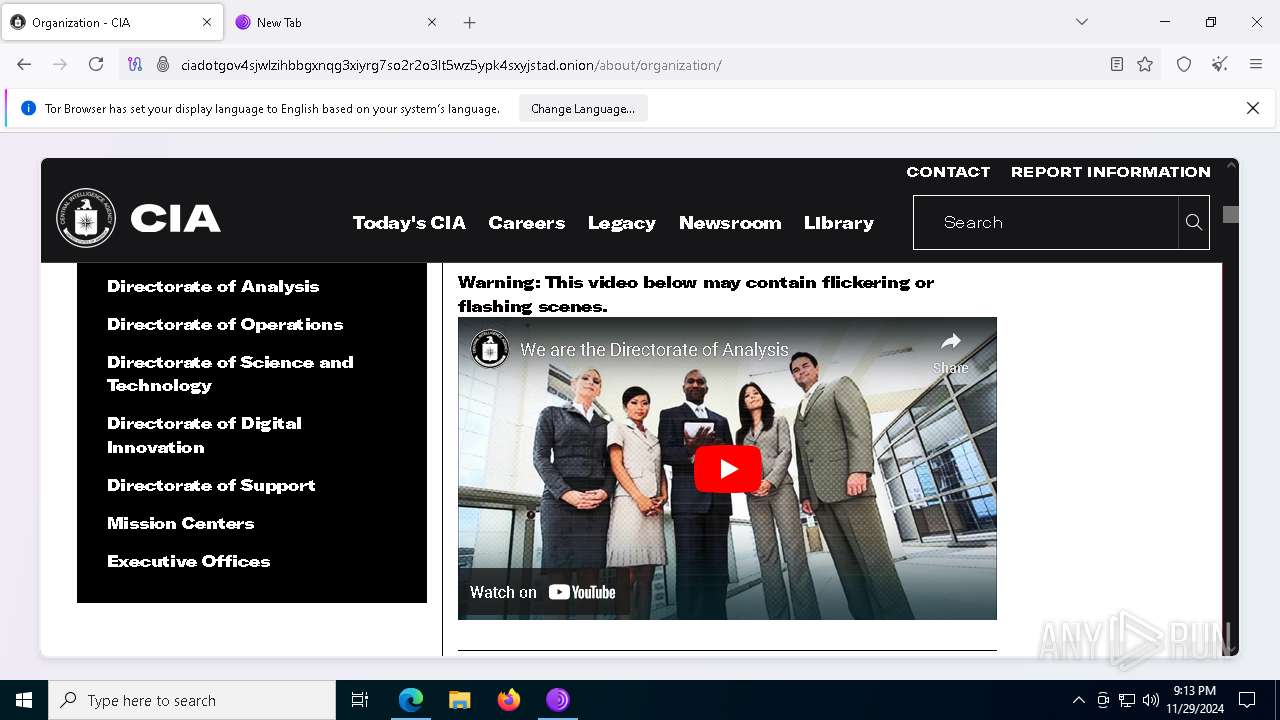The image size is (1280, 720).
Task: Click the CIA seal logo
Action: 86,218
